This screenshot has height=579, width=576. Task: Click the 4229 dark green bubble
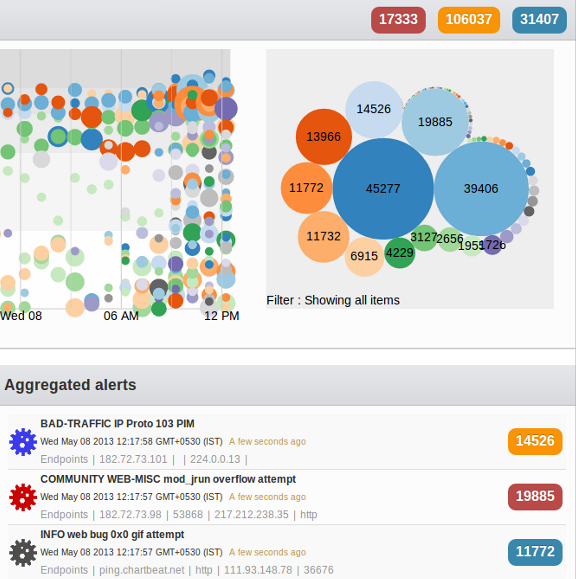click(400, 253)
